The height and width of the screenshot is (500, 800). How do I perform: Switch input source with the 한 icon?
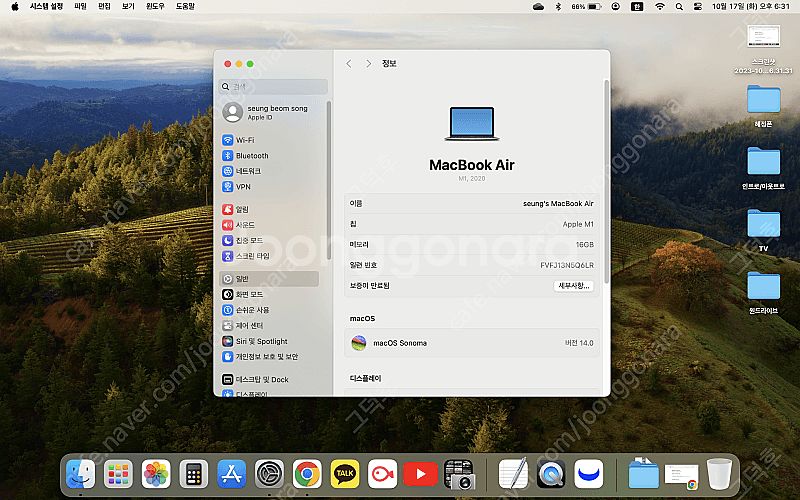(x=637, y=7)
